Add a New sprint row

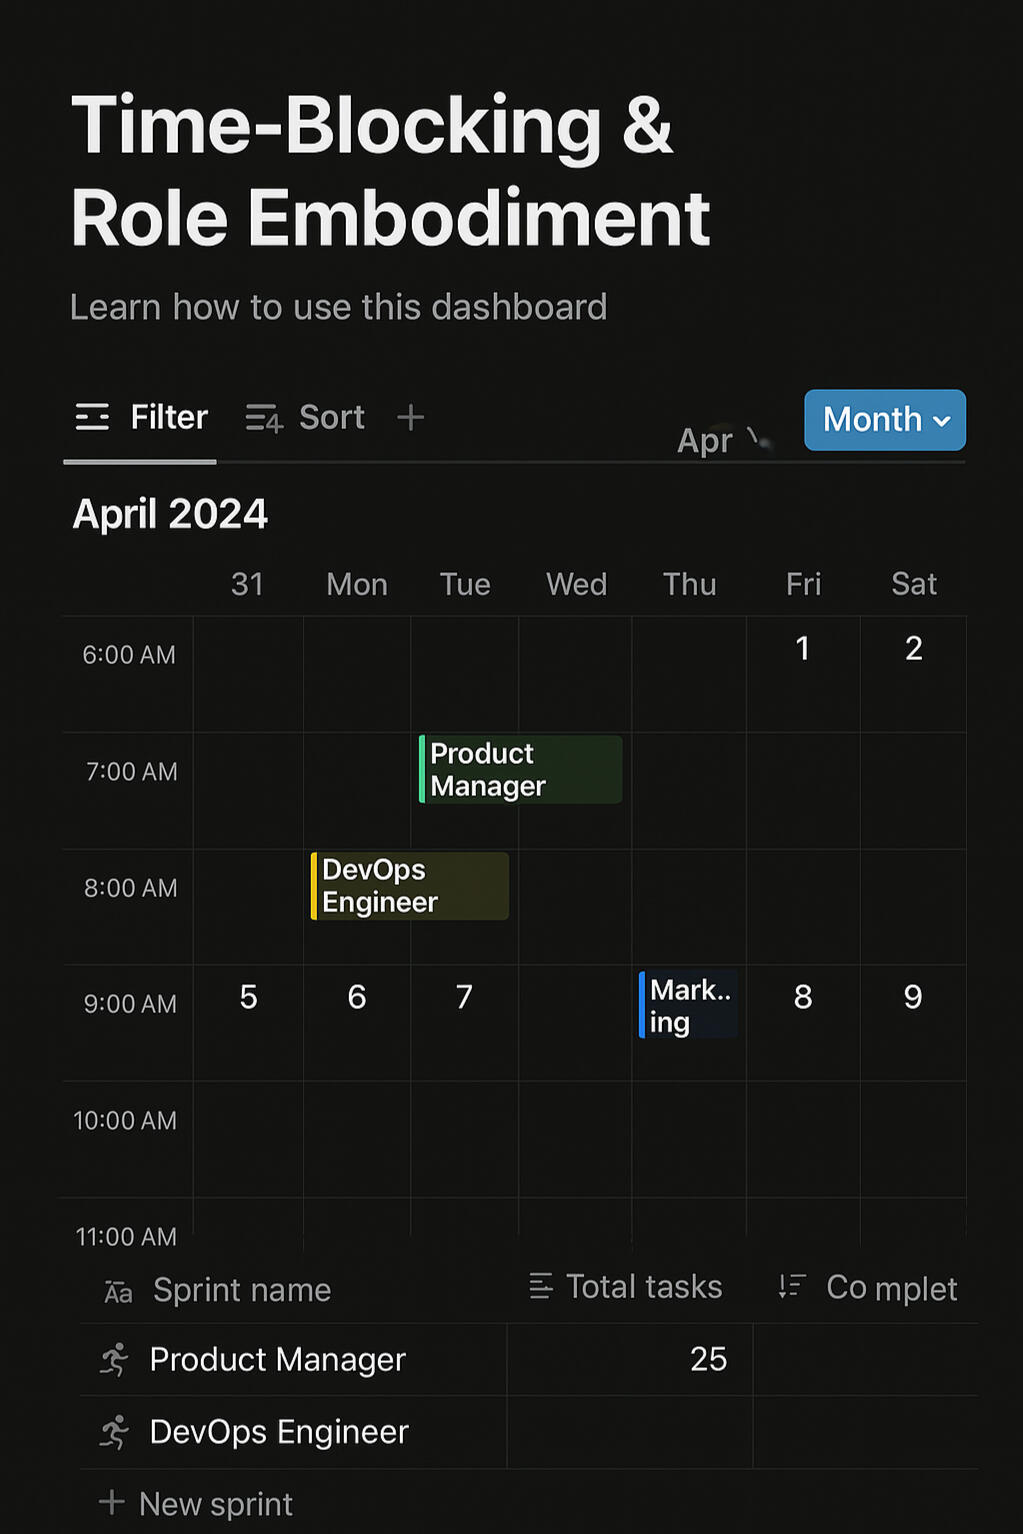click(215, 1503)
